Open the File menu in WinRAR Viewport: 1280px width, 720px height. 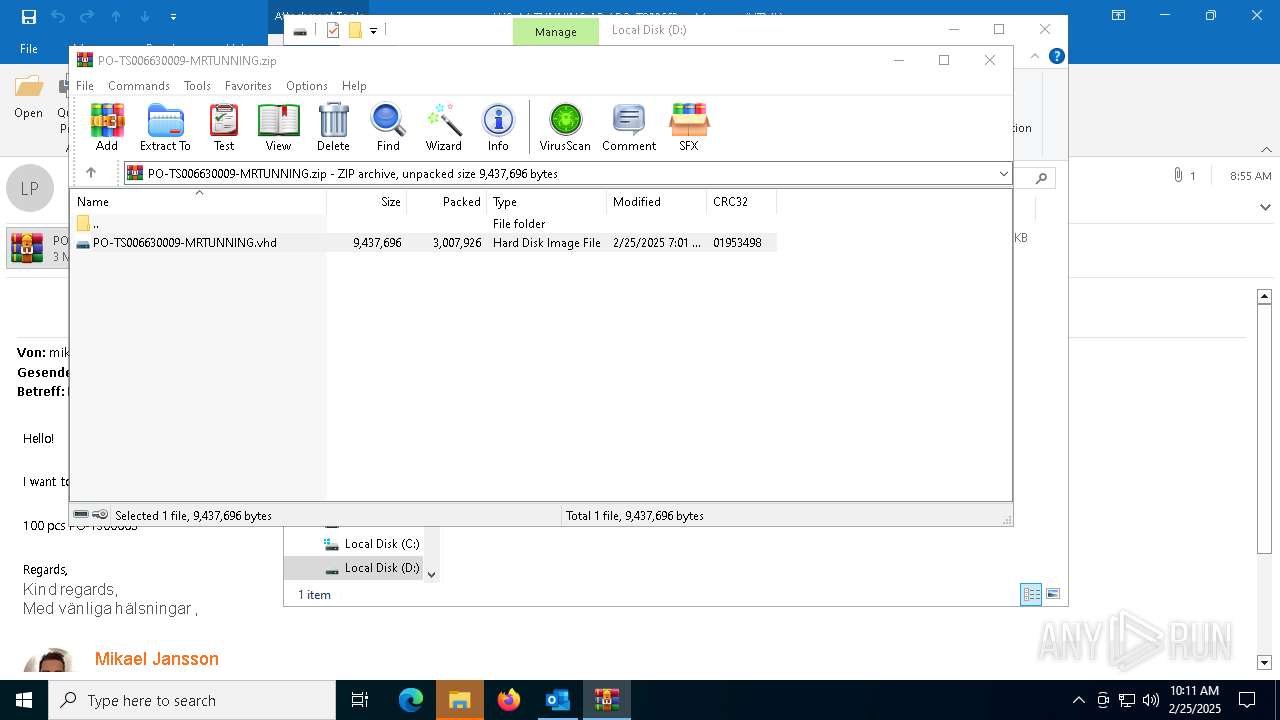[x=85, y=86]
